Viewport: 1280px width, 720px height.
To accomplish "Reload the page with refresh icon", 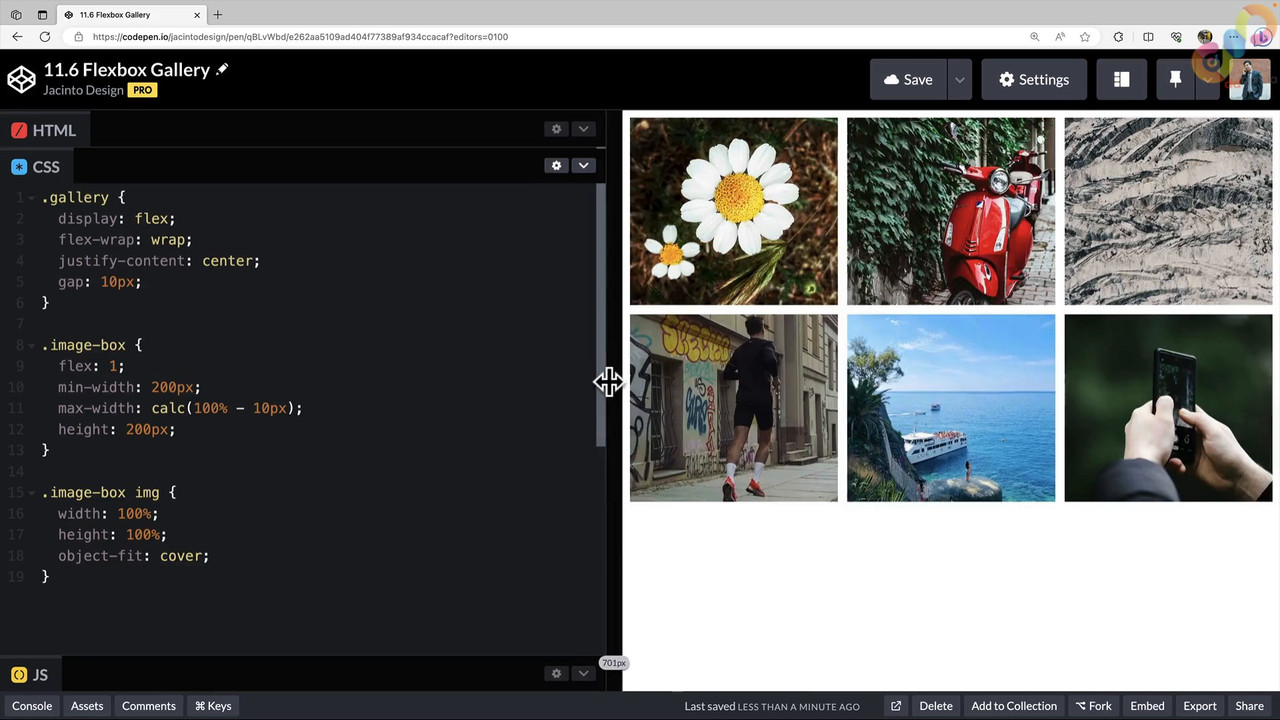I will point(45,37).
